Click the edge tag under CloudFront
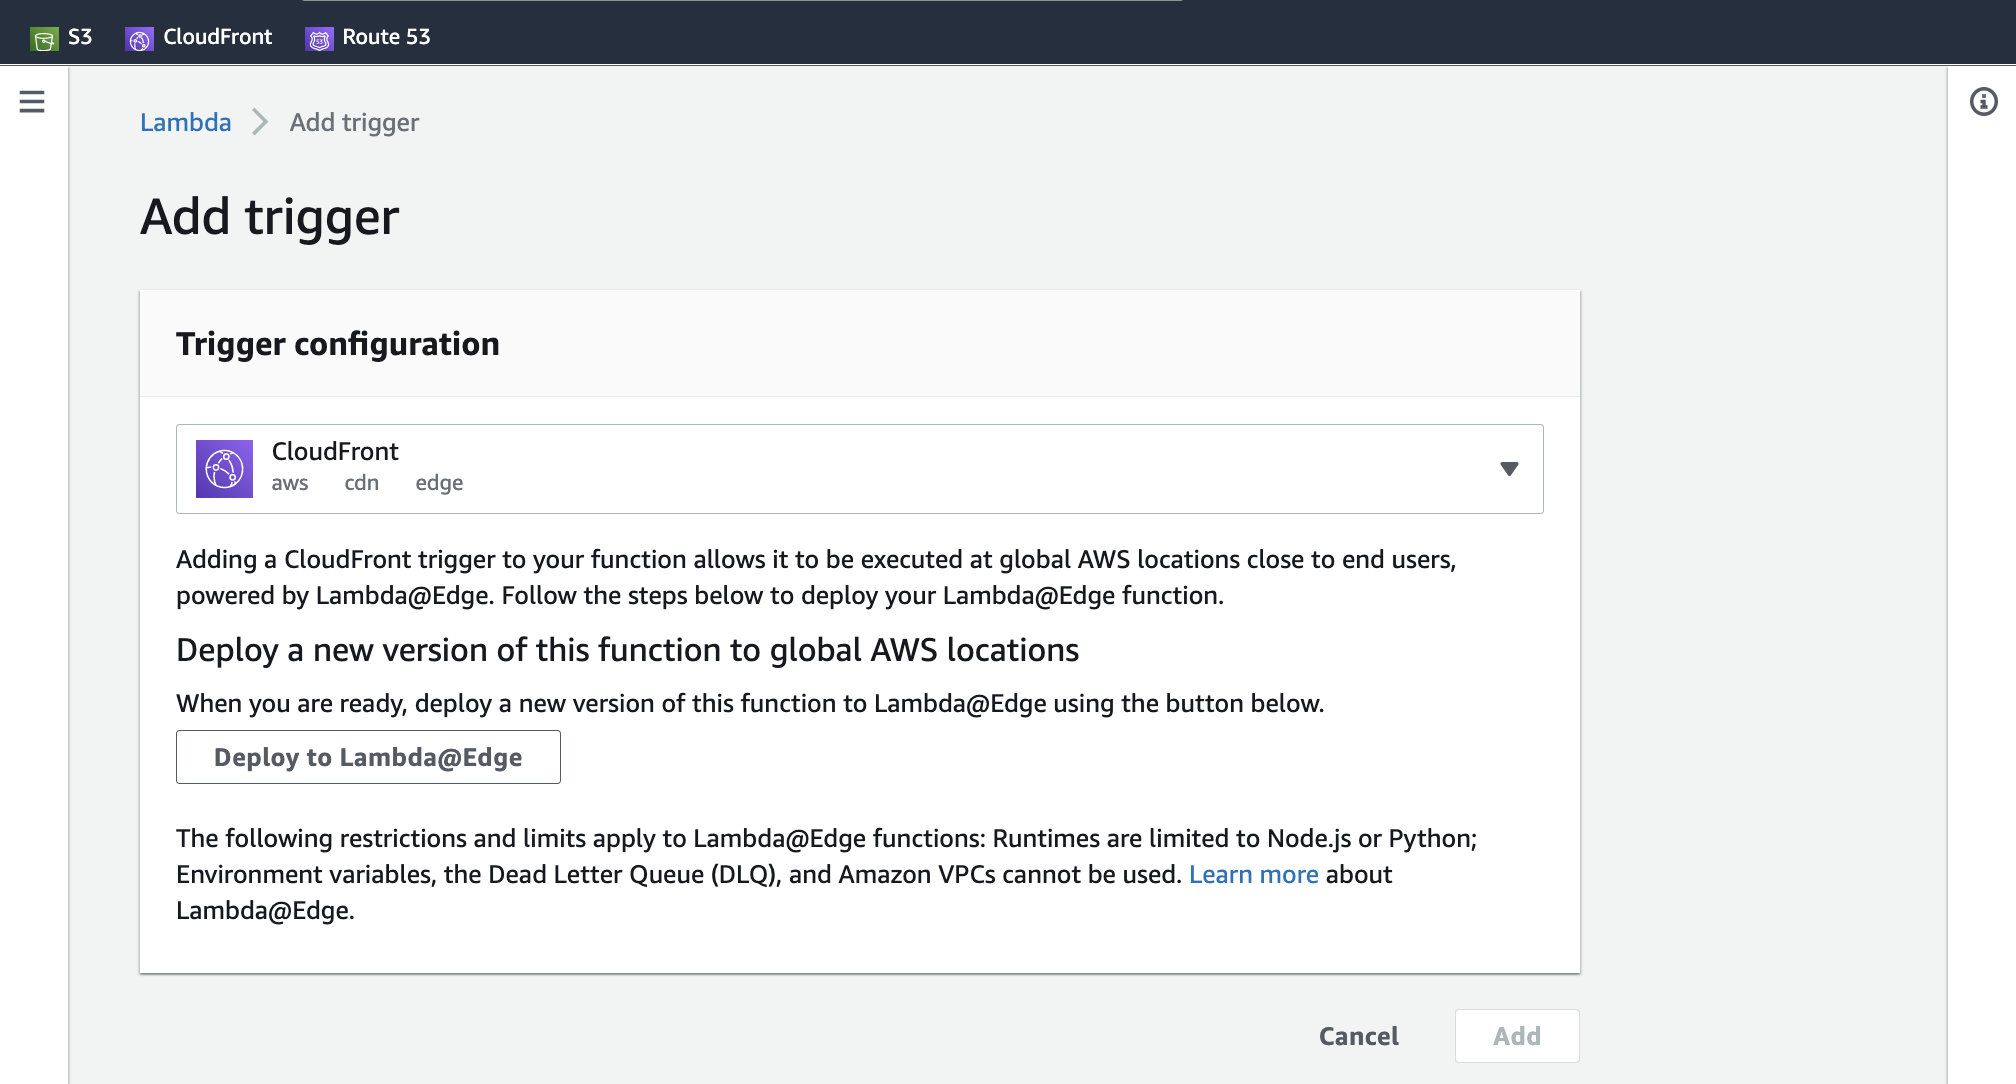The height and width of the screenshot is (1084, 2016). pyautogui.click(x=439, y=483)
